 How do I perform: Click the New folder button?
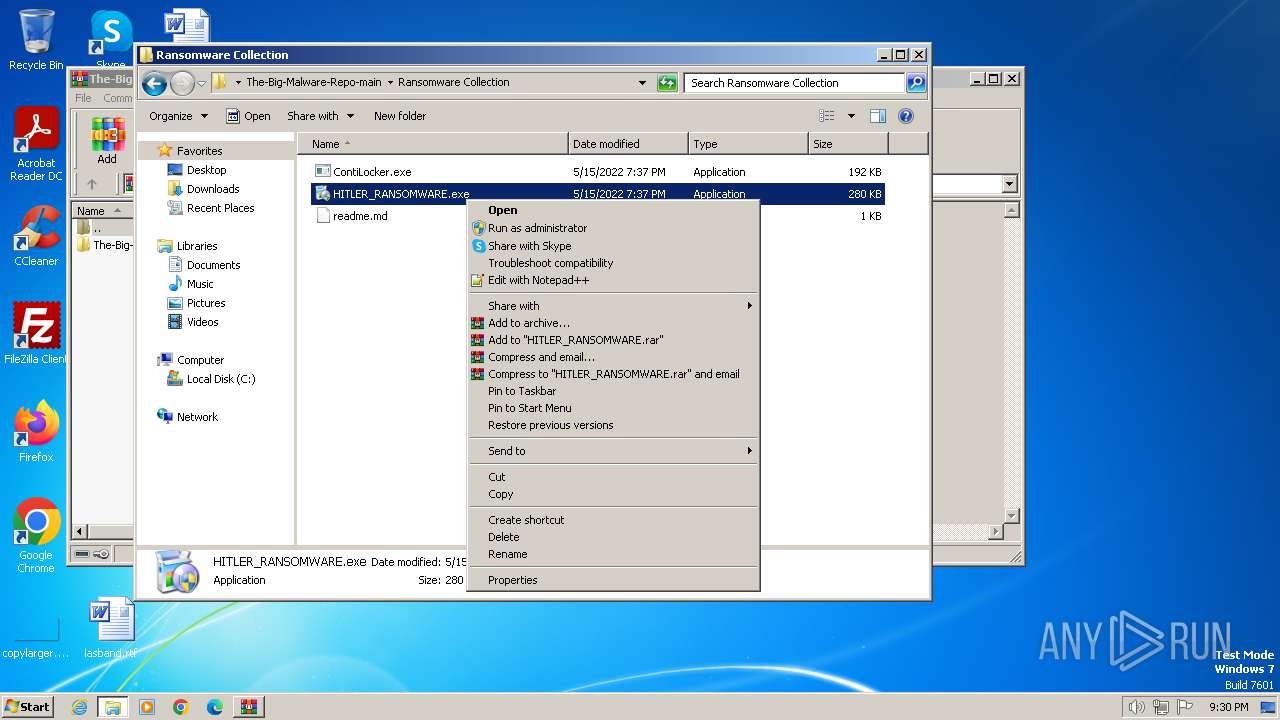(400, 116)
